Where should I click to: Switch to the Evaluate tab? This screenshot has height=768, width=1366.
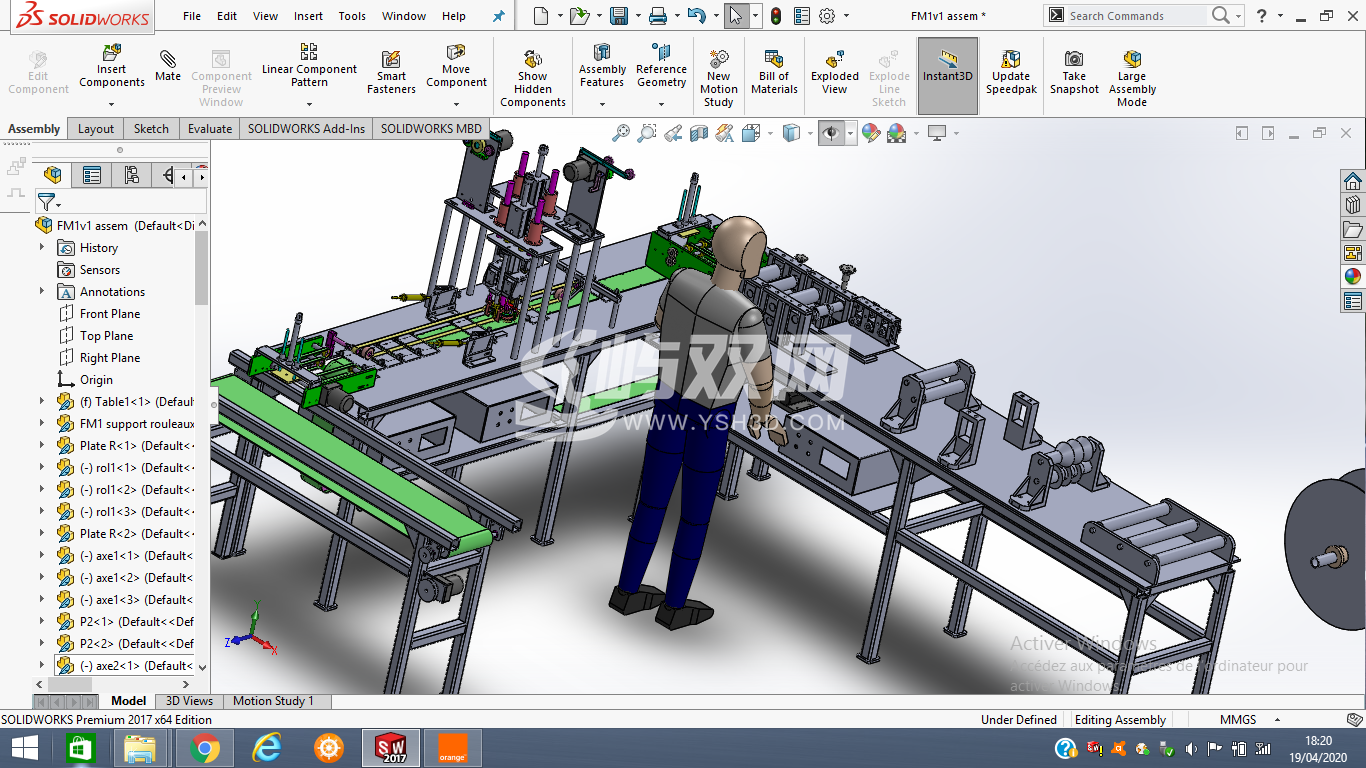coord(210,129)
